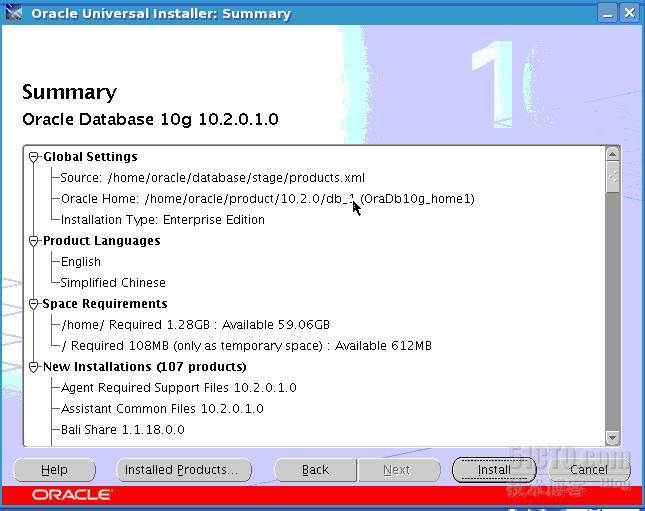Collapse the Space Requirements tree node
The width and height of the screenshot is (645, 511).
pyautogui.click(x=34, y=304)
